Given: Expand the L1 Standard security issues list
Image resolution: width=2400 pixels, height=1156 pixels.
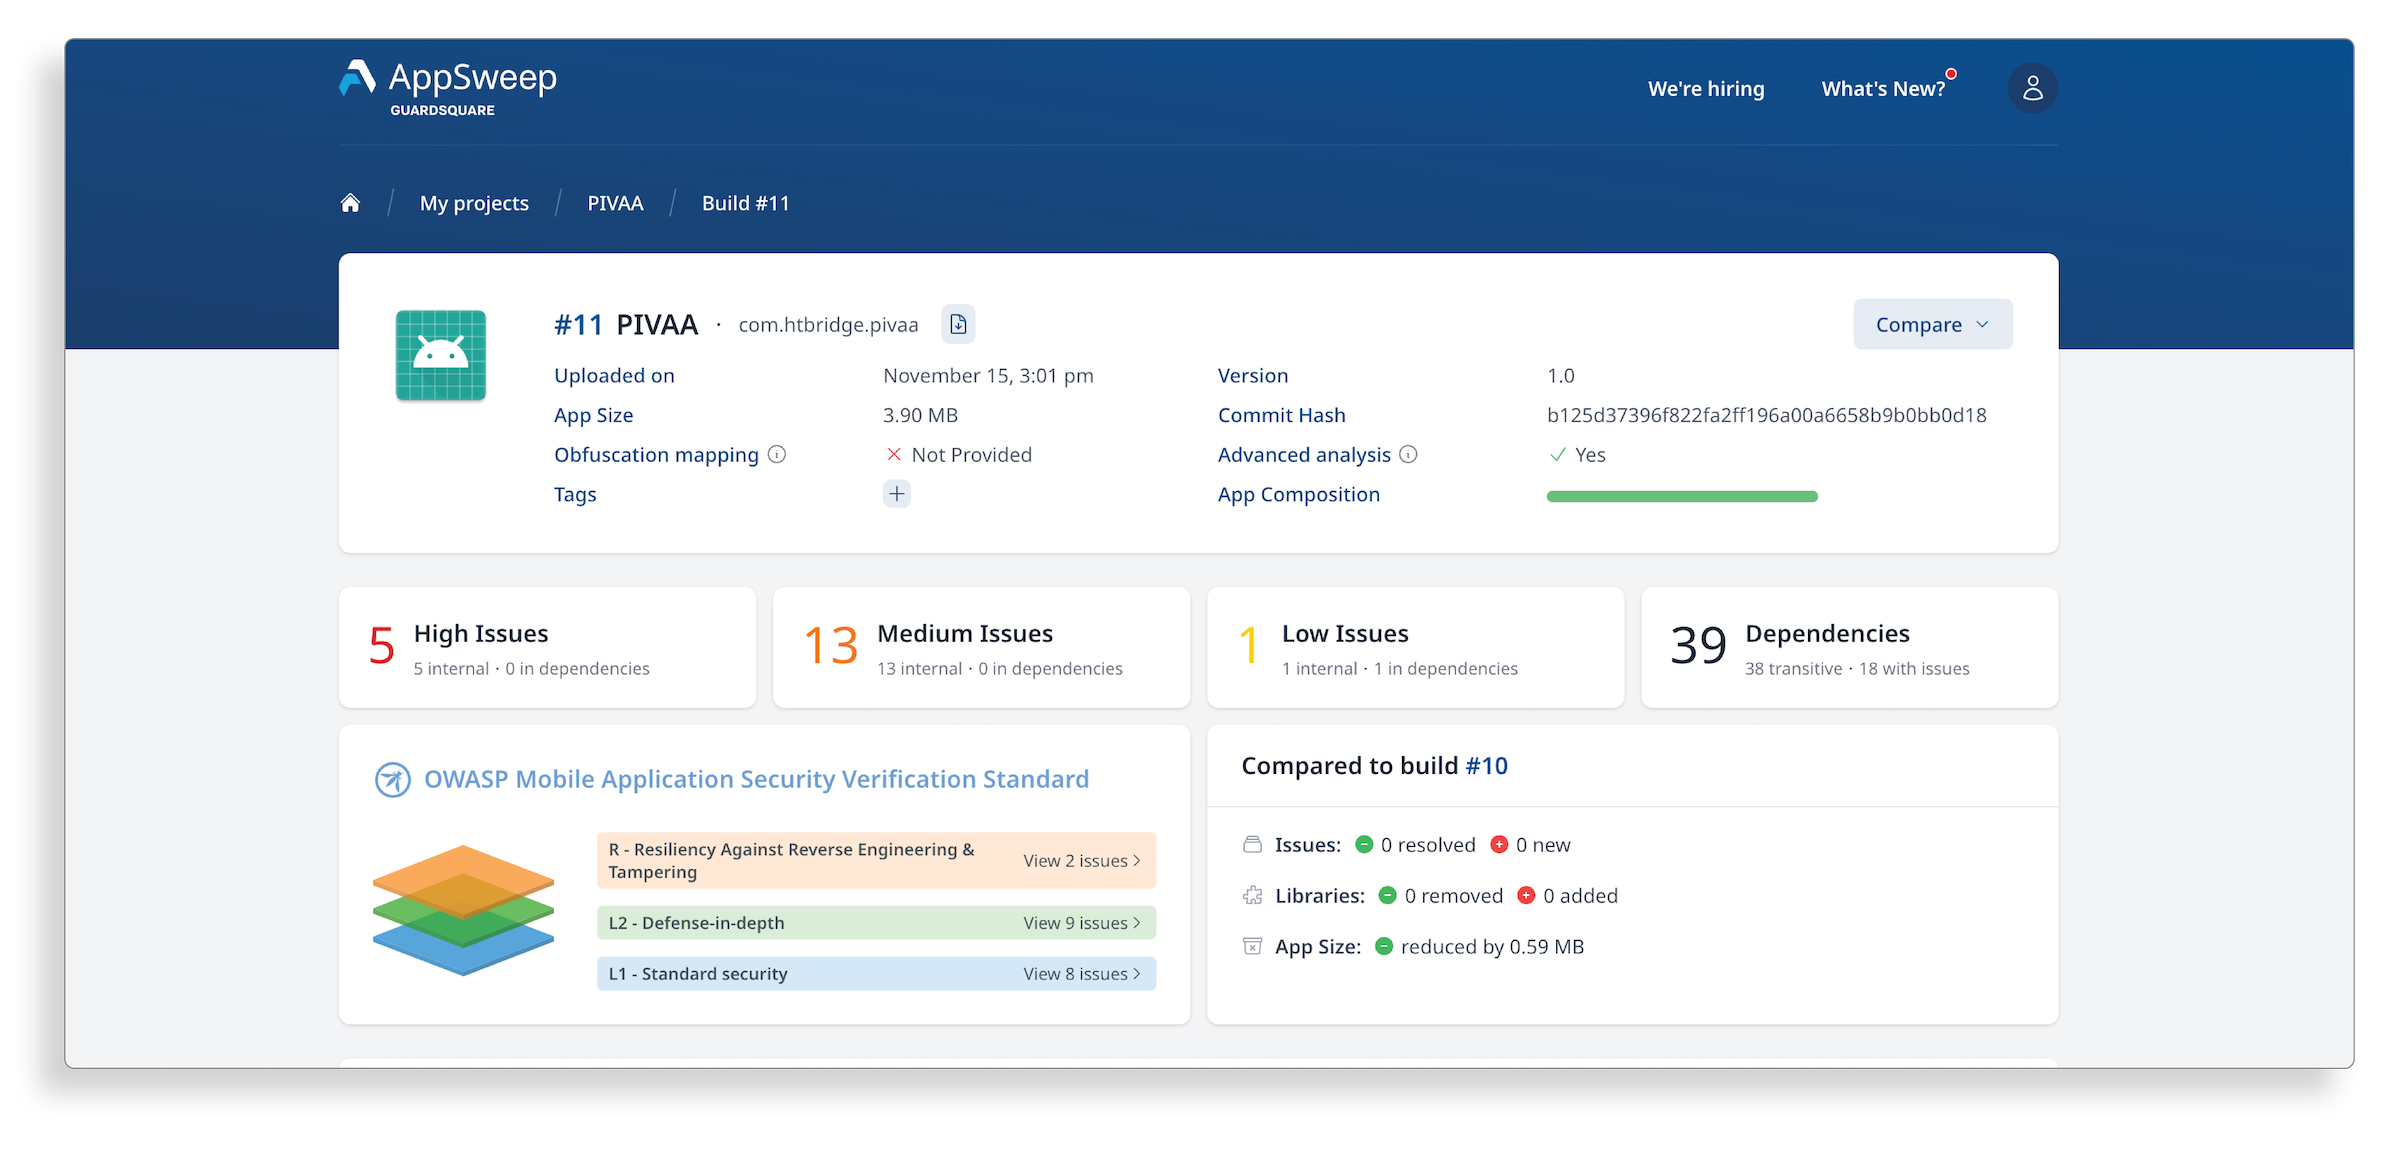Looking at the screenshot, I should 1081,973.
